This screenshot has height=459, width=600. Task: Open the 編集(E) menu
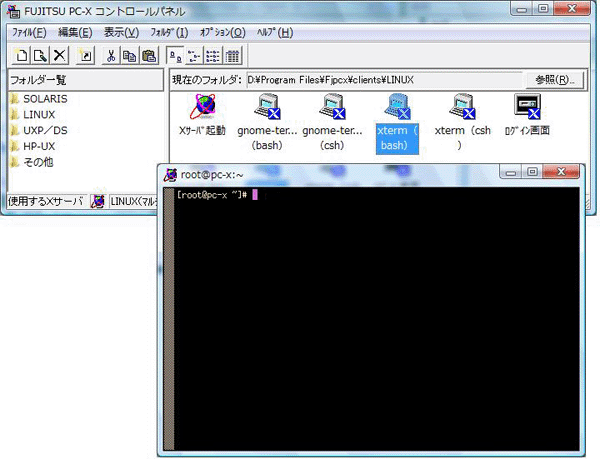point(75,33)
